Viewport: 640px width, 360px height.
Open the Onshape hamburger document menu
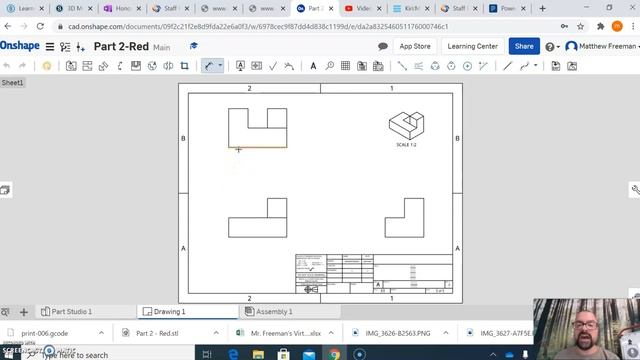click(50, 47)
